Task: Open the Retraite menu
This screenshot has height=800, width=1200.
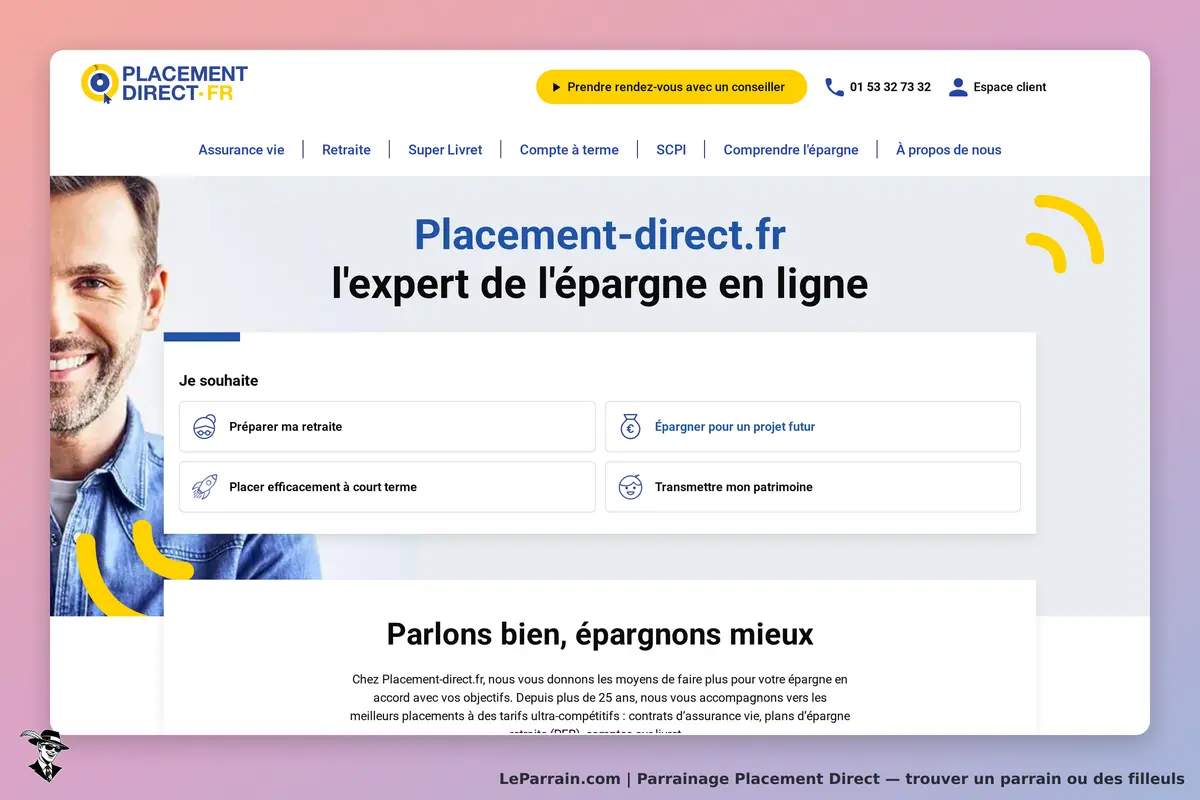Action: tap(346, 150)
